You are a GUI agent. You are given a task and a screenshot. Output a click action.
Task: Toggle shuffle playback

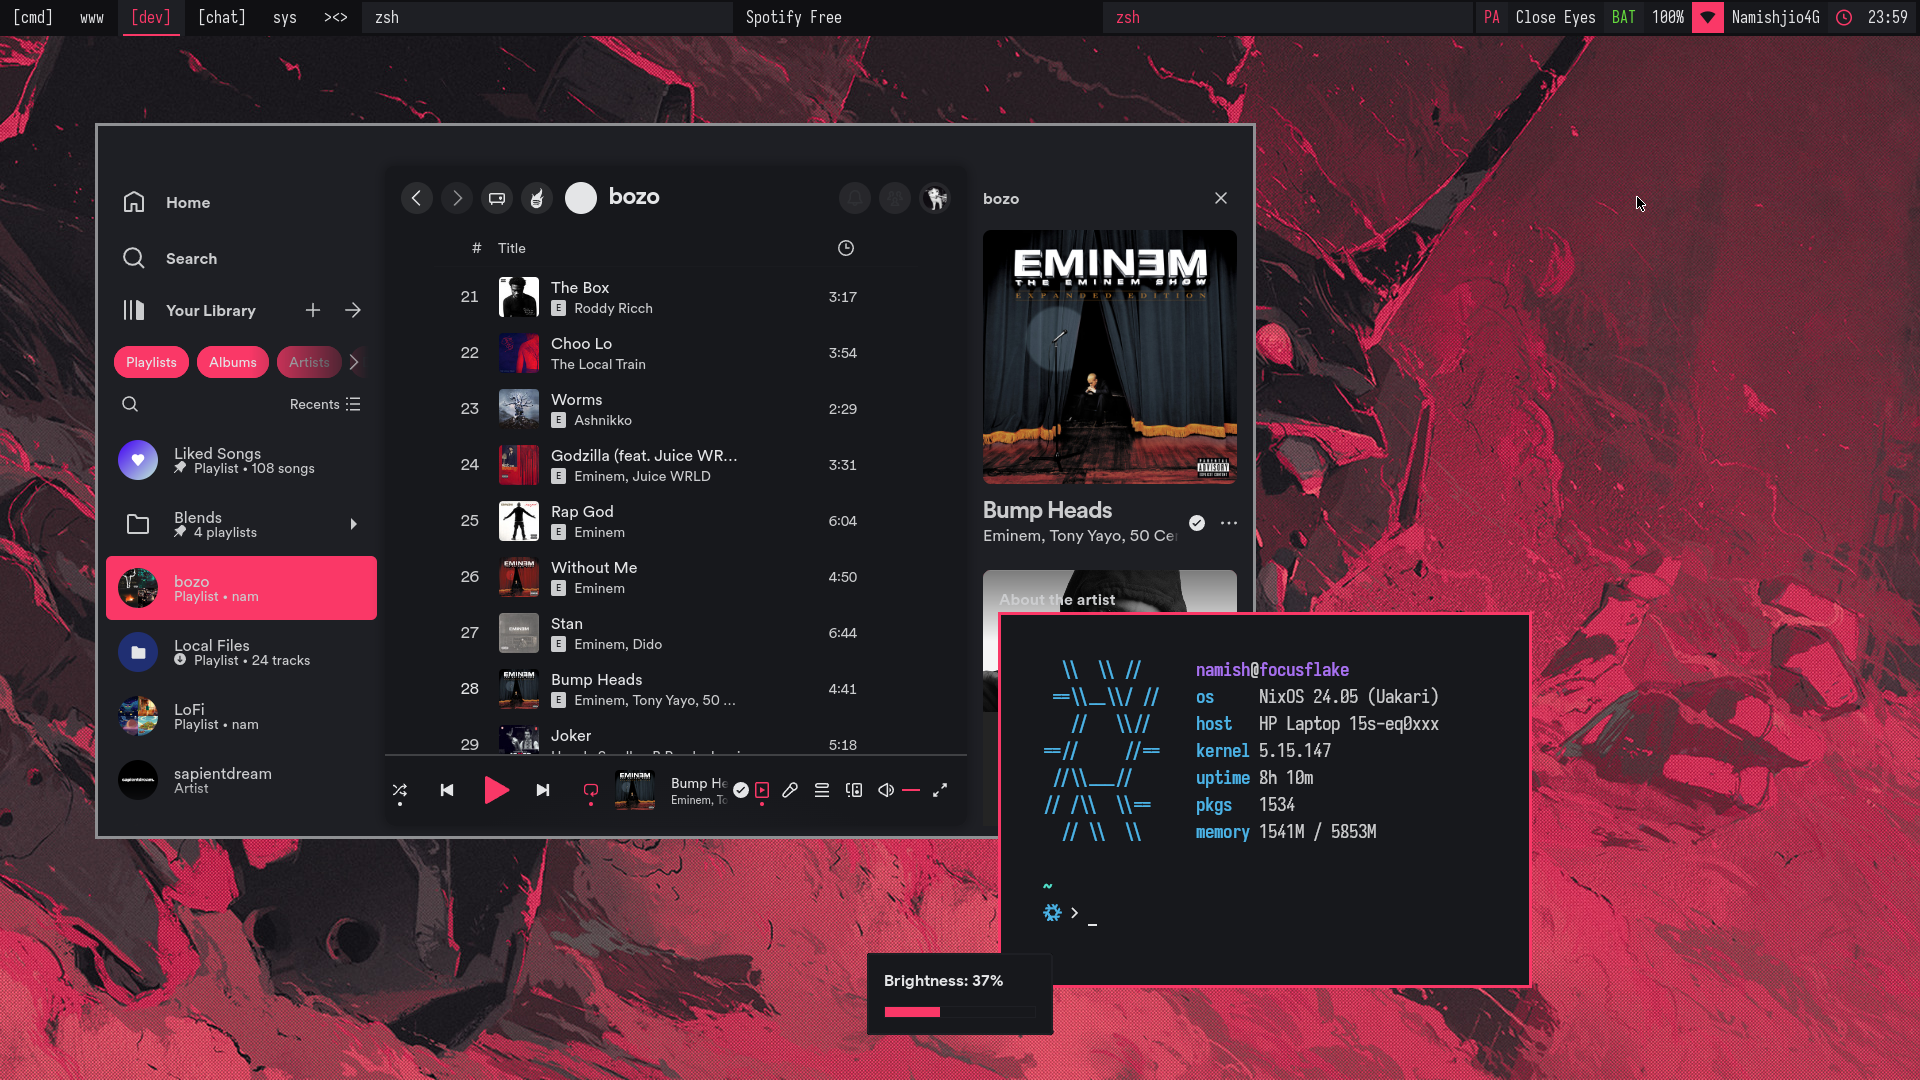(400, 790)
